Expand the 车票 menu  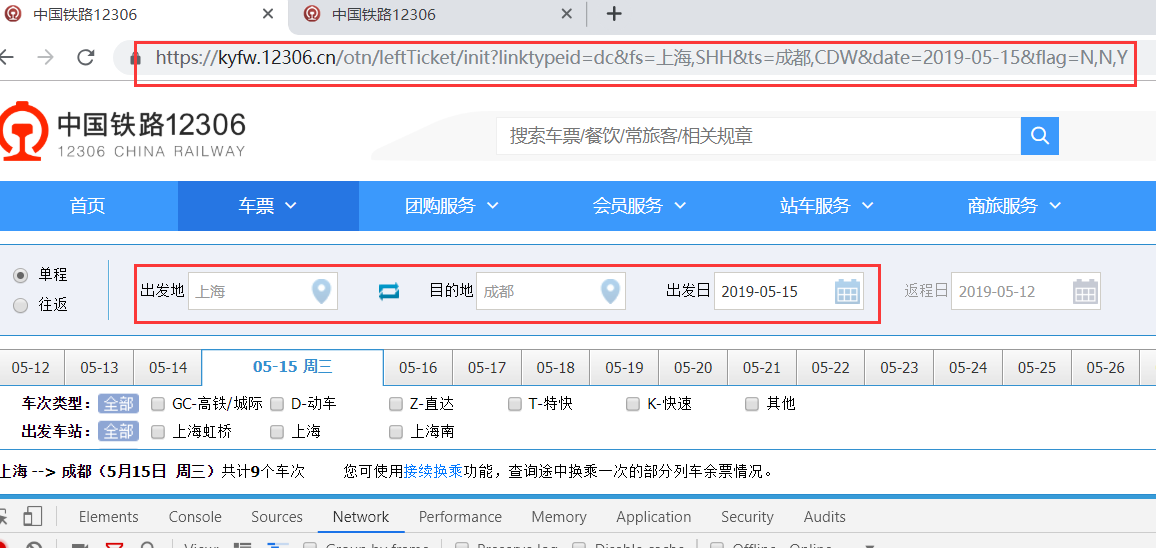pos(268,206)
